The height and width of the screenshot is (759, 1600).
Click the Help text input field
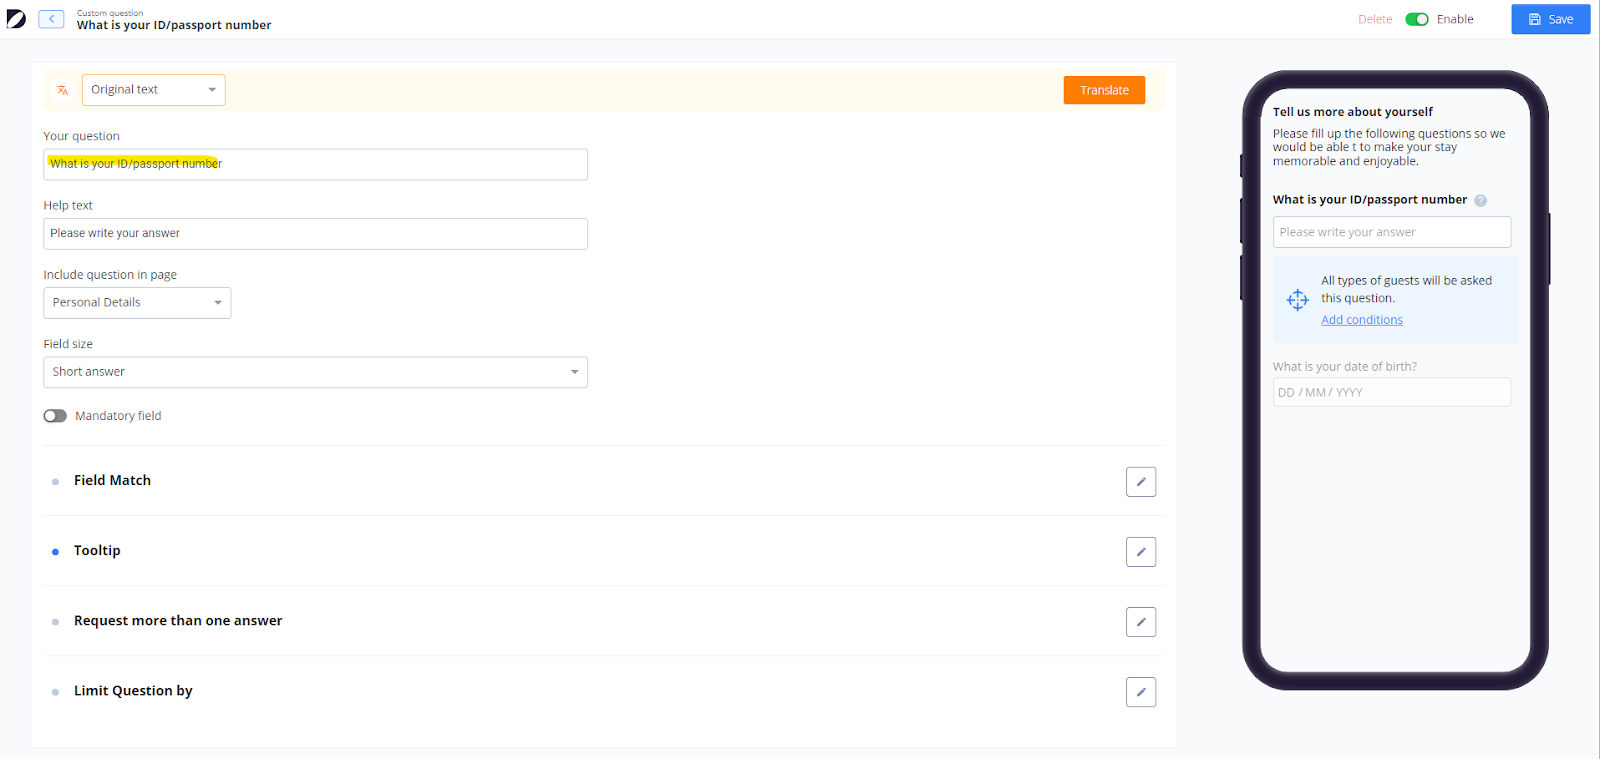[x=315, y=234]
